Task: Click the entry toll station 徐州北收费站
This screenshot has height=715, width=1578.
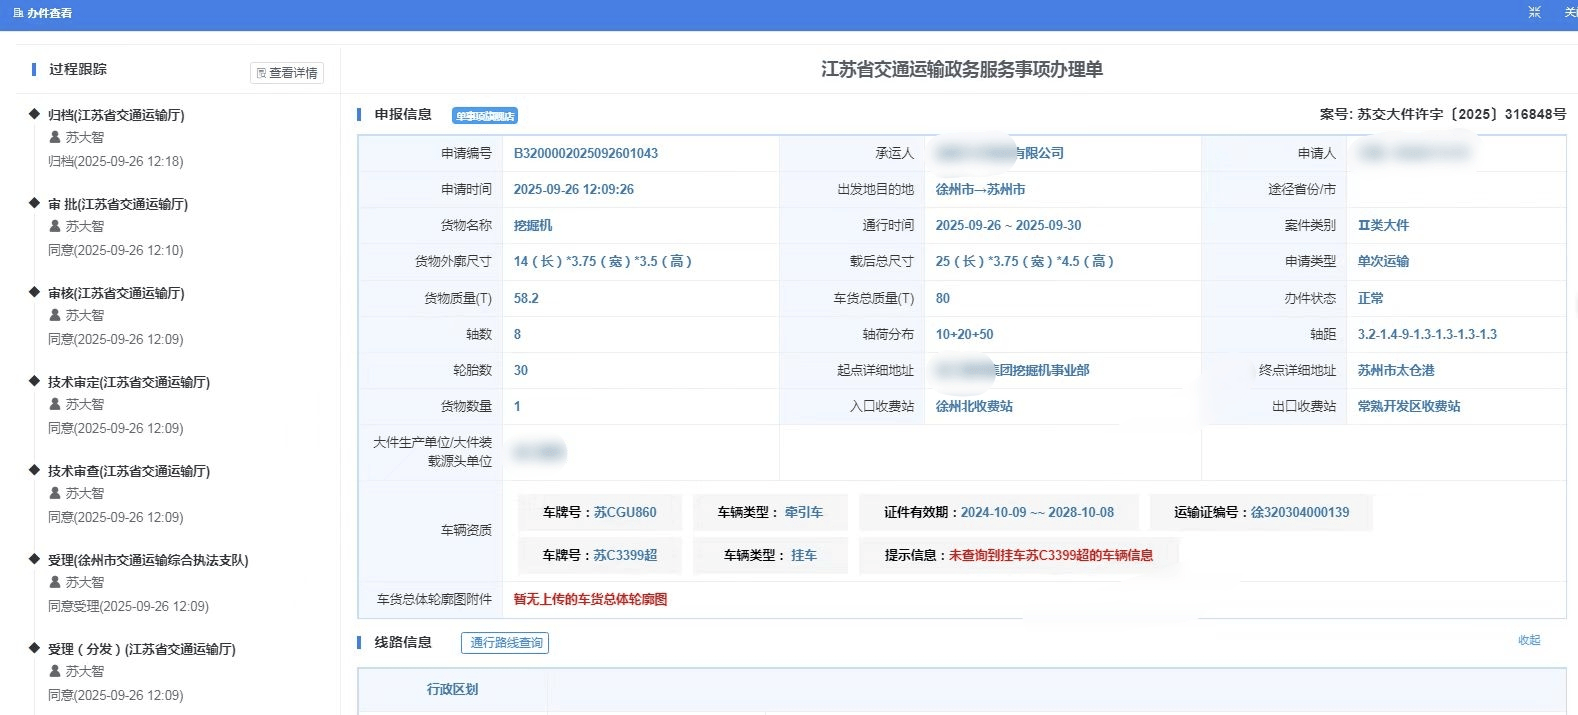Action: 974,406
